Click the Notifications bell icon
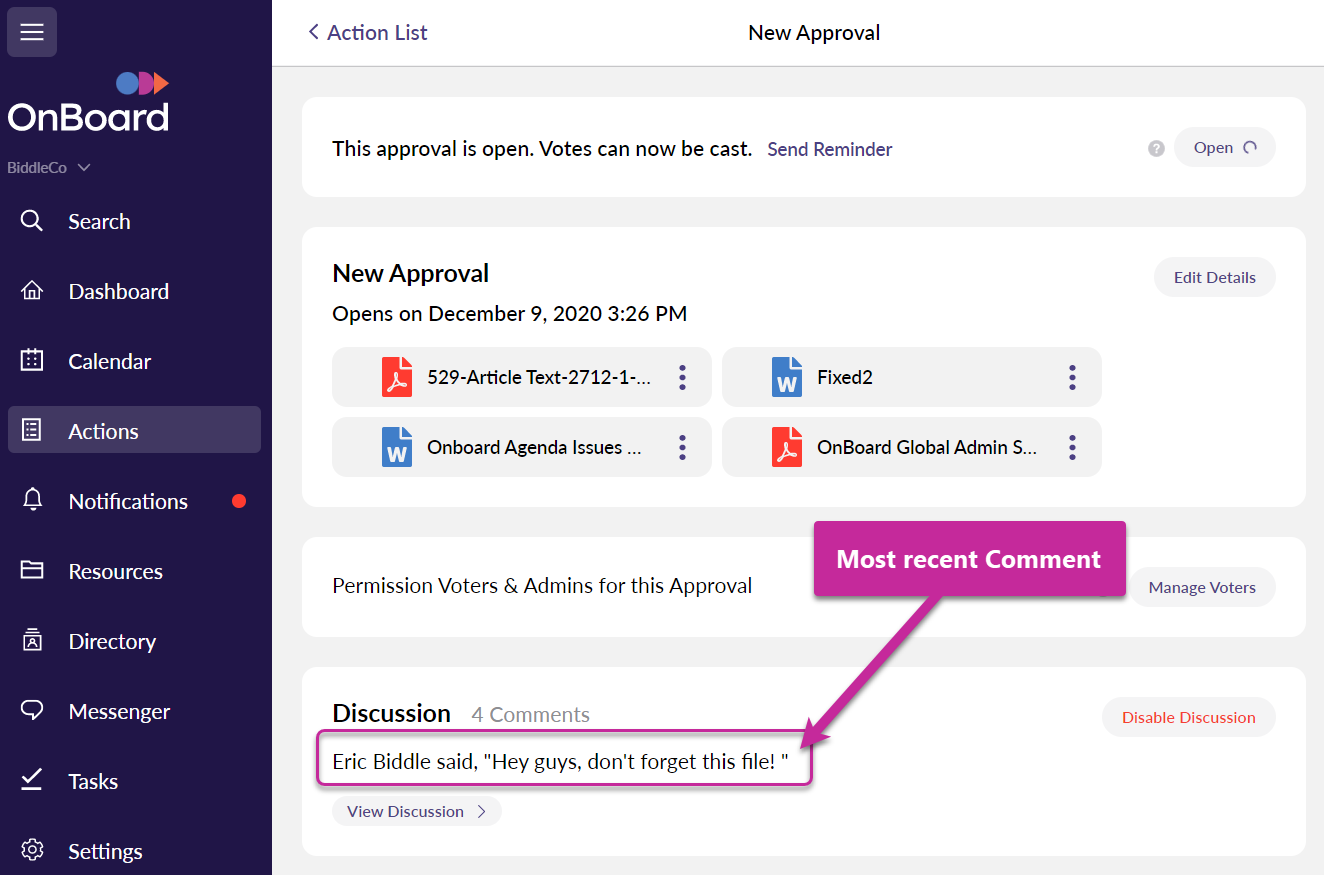 (x=32, y=500)
